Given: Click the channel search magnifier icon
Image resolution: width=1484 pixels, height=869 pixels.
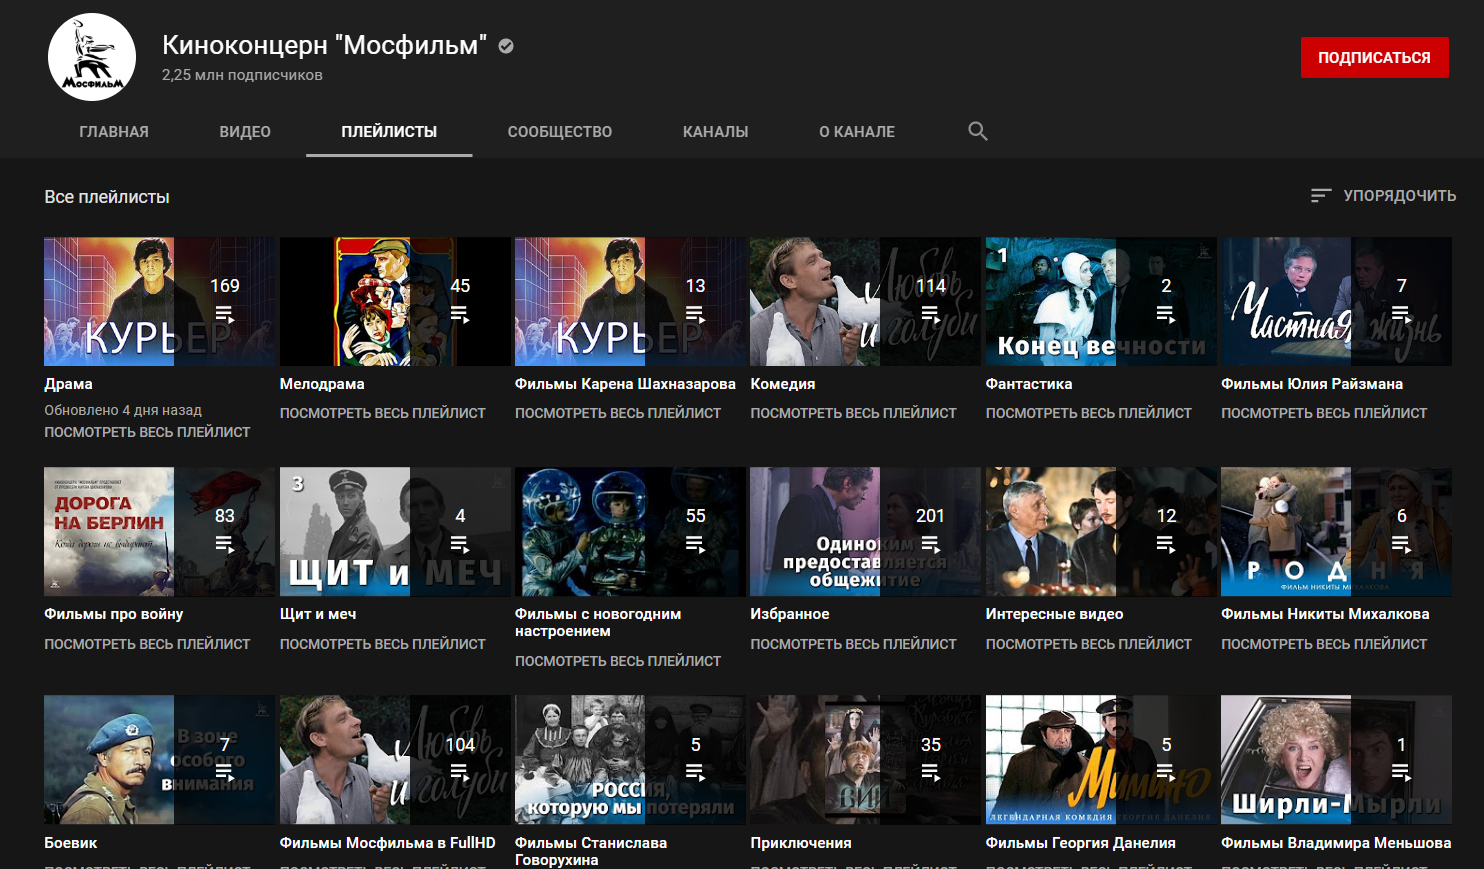Looking at the screenshot, I should click(977, 131).
